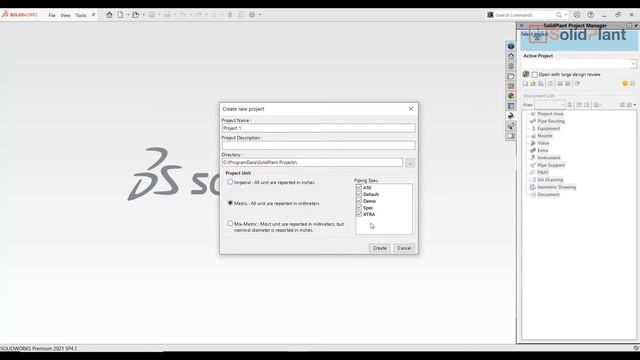The height and width of the screenshot is (360, 640).
Task: Click the magnifier icon in Search Commands
Action: [558, 15]
